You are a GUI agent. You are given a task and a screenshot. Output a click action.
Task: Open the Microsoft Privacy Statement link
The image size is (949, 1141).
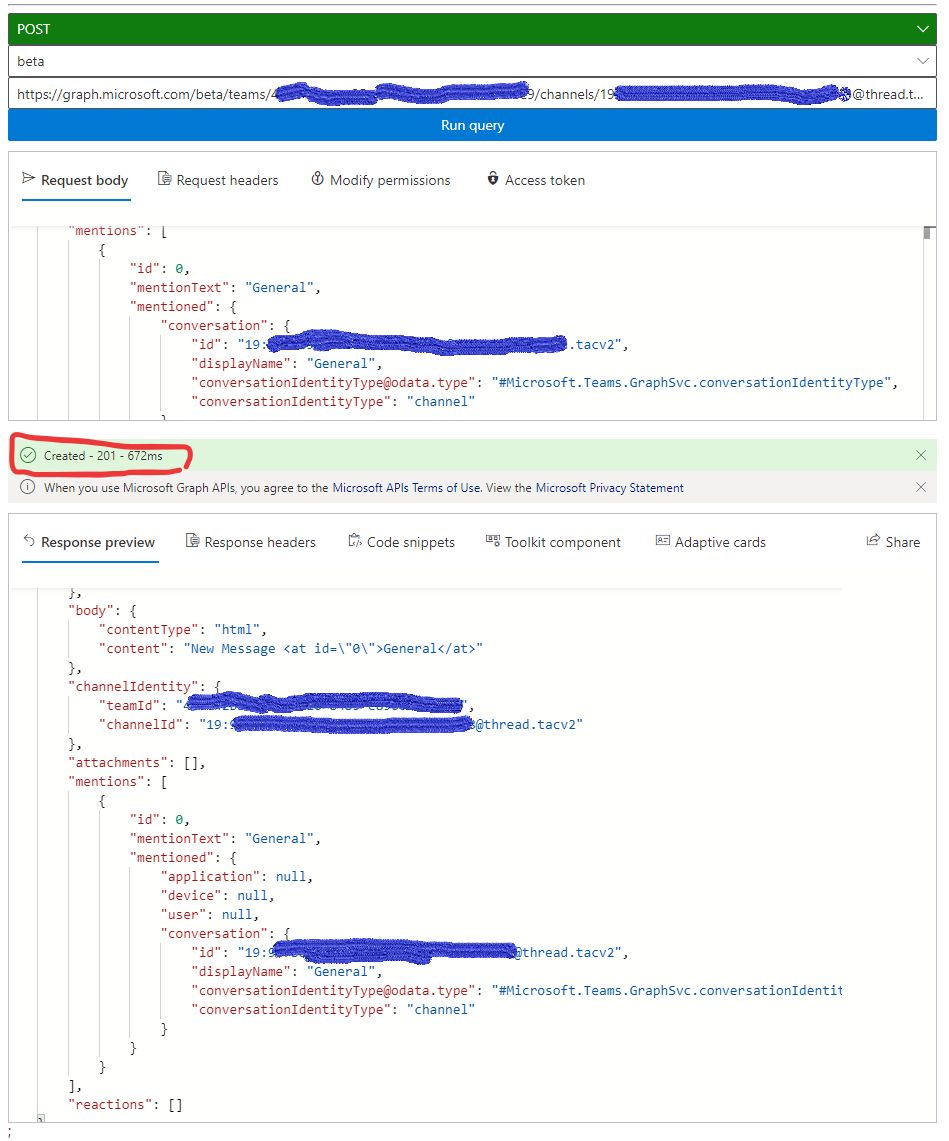[609, 488]
